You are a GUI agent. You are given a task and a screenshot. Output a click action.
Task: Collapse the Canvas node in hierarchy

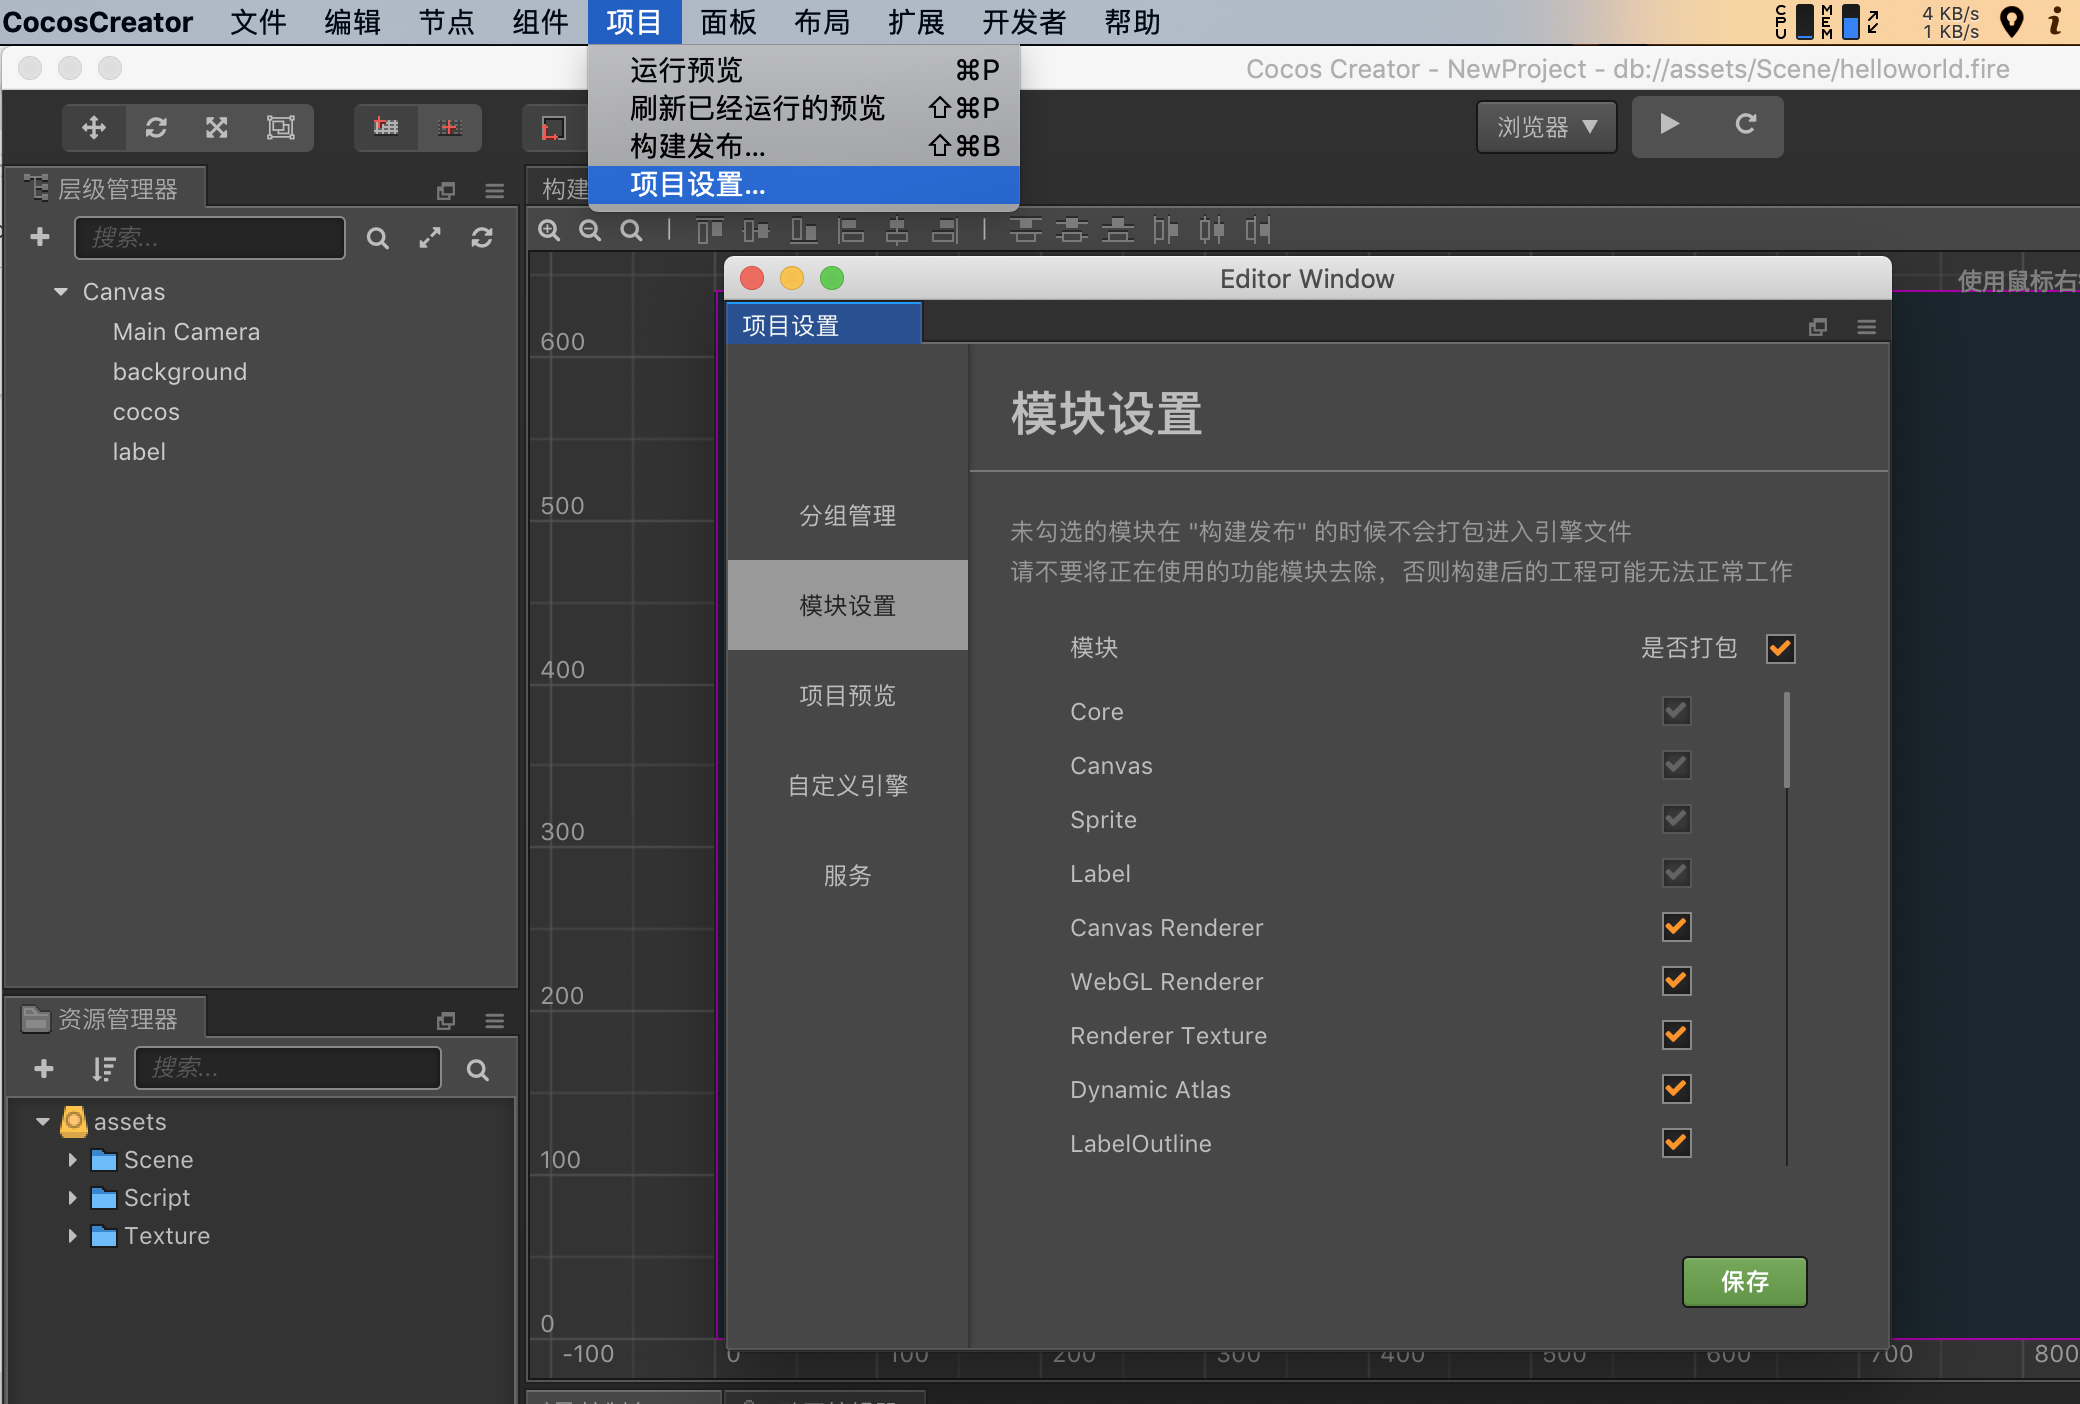61,292
